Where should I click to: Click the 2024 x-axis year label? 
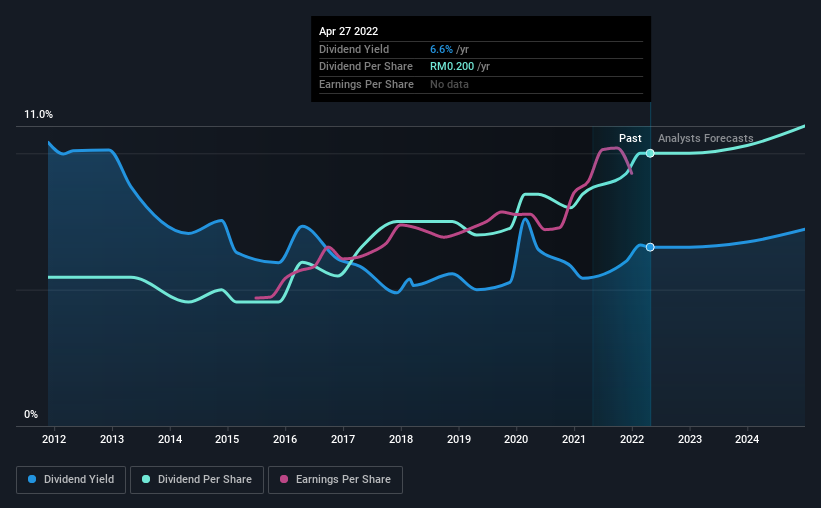click(747, 439)
